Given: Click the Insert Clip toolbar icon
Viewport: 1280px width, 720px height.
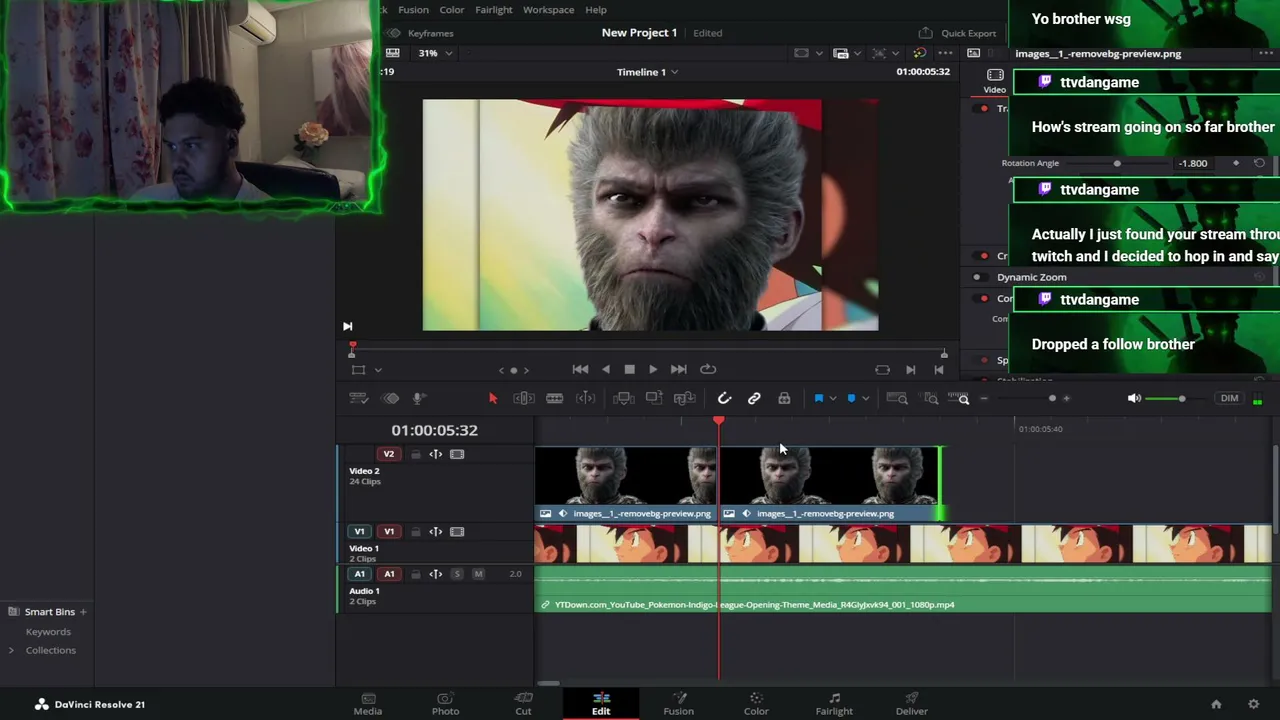Looking at the screenshot, I should coord(623,398).
